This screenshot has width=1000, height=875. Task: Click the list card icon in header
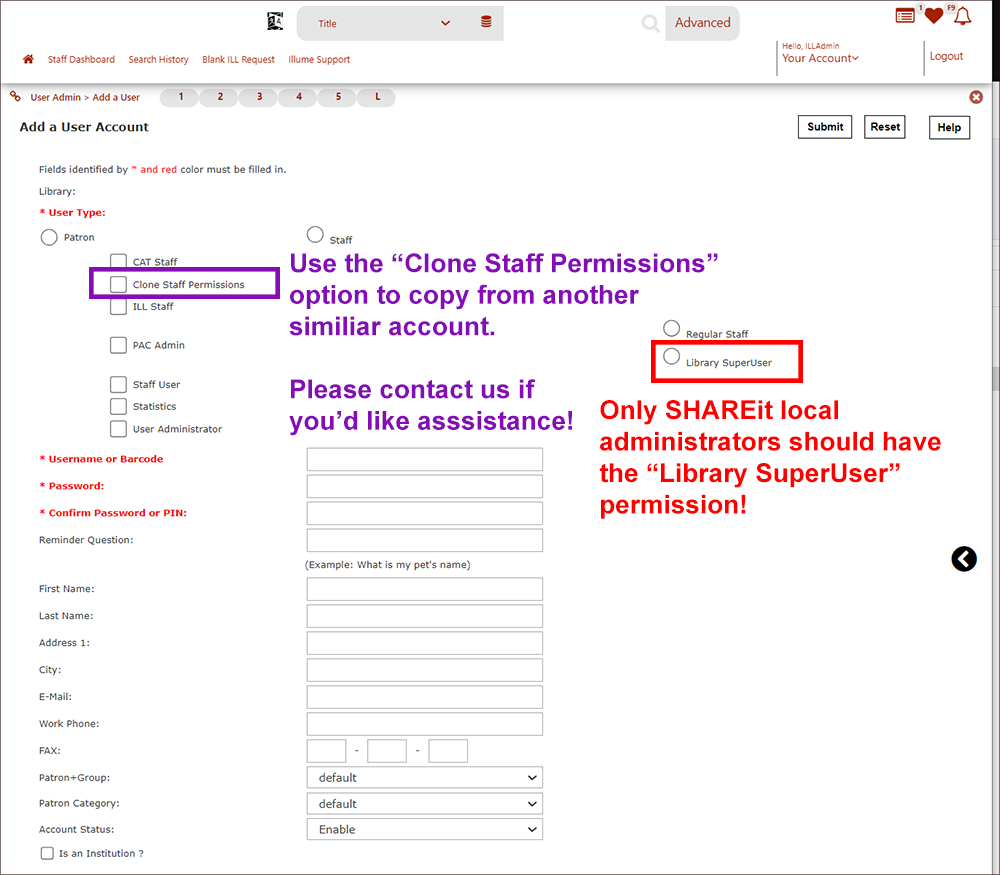click(x=905, y=16)
